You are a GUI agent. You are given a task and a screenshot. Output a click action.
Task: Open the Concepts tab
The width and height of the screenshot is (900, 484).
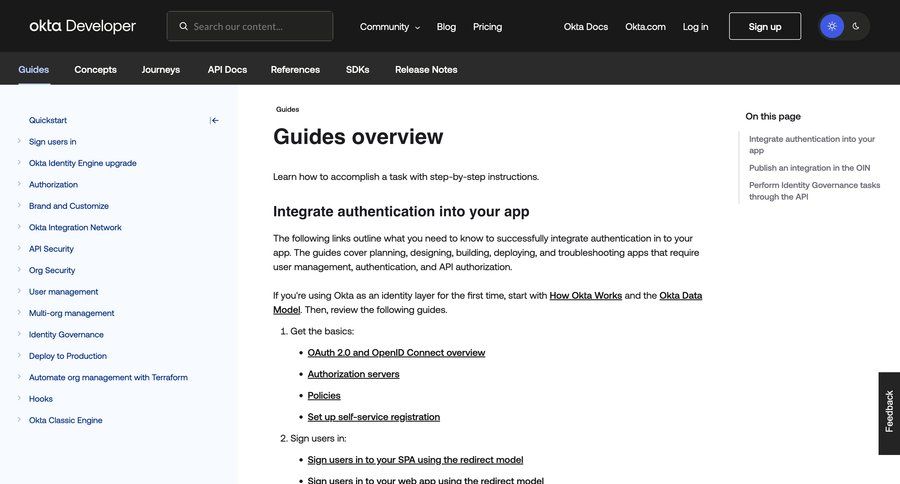95,69
